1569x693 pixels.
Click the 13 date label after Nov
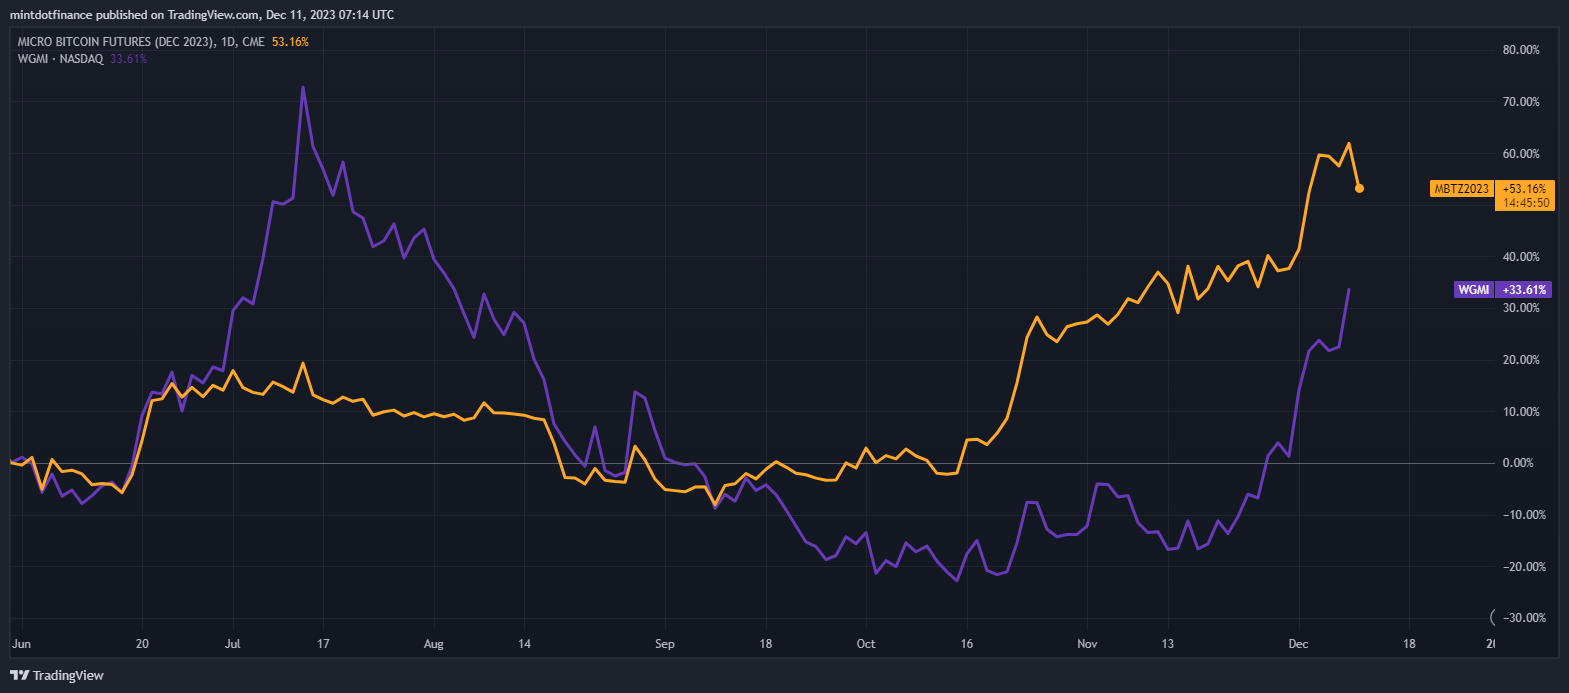1167,644
